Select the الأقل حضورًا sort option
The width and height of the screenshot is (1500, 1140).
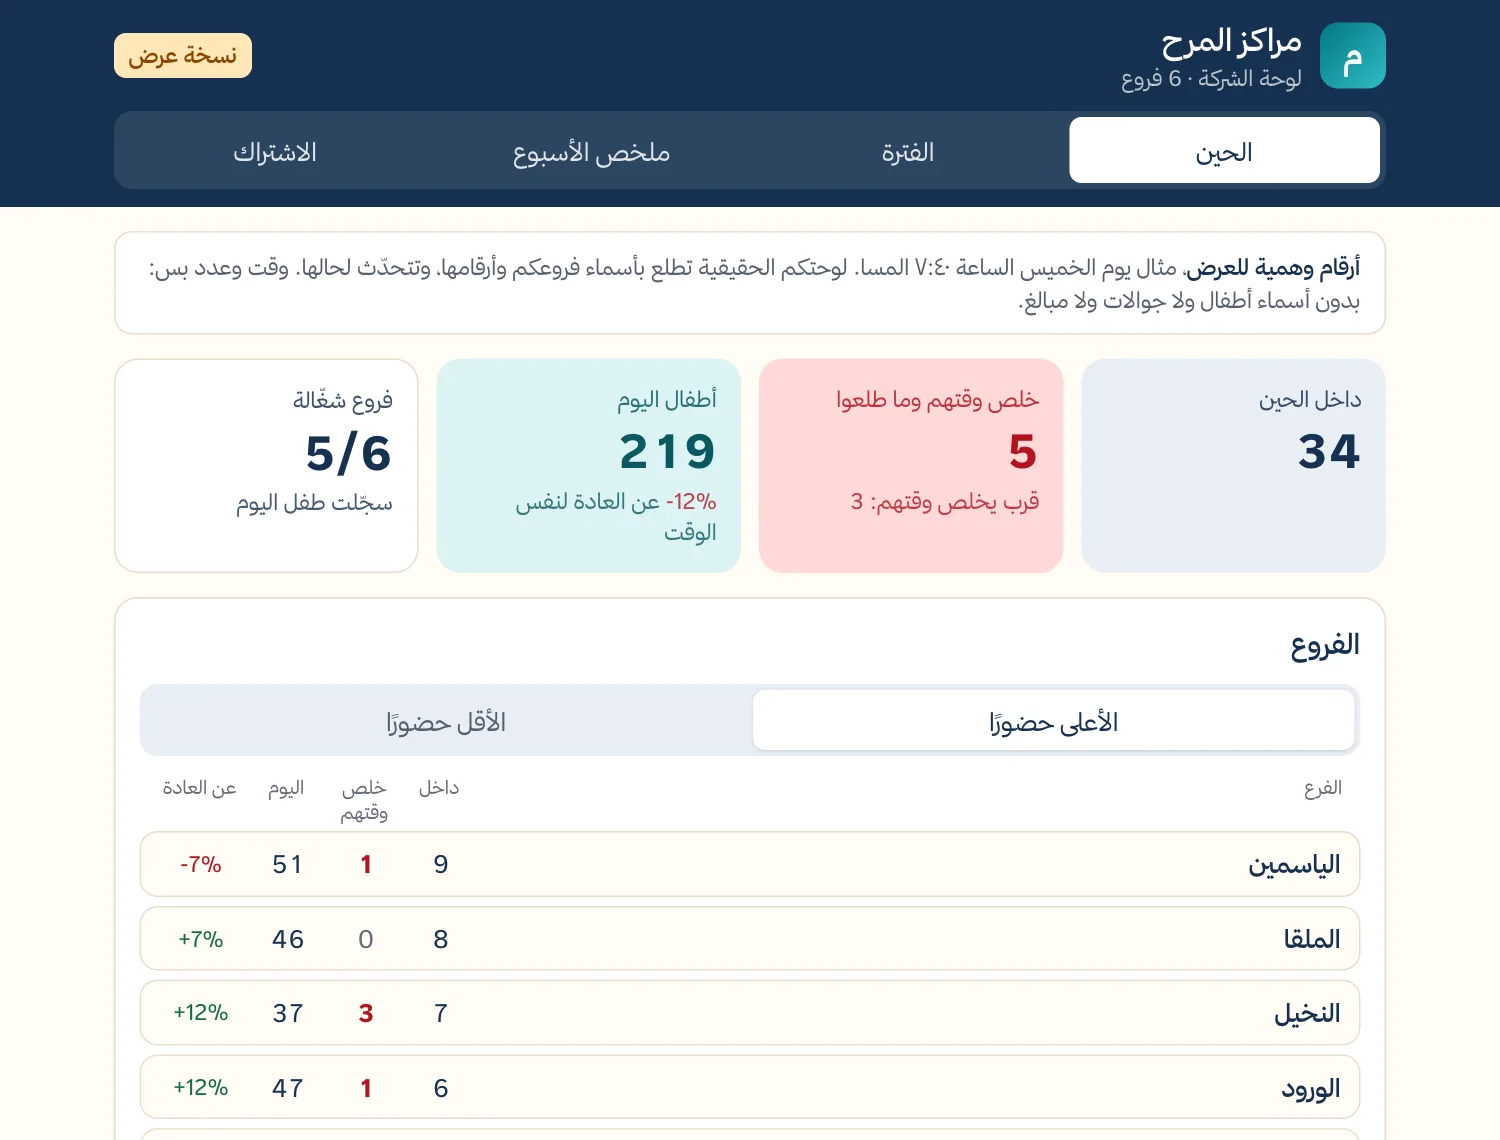(446, 720)
